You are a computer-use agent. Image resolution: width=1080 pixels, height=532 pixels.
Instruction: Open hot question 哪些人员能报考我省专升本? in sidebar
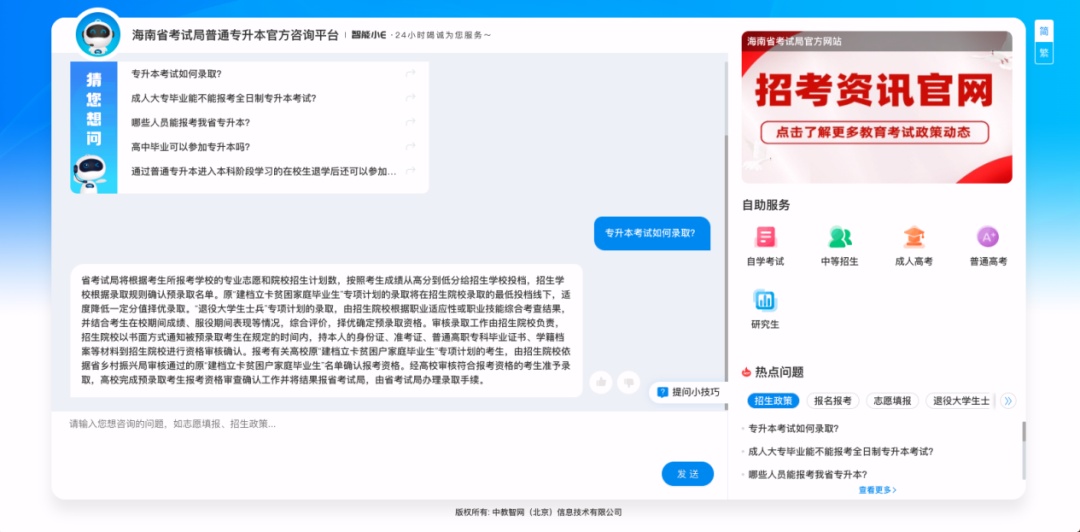click(807, 475)
